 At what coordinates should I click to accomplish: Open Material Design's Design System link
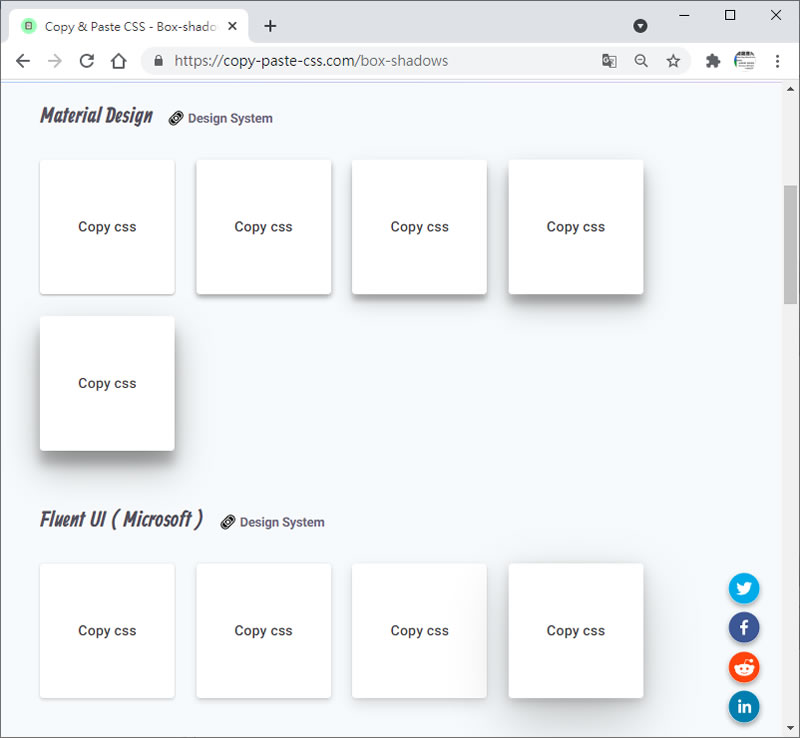(230, 118)
